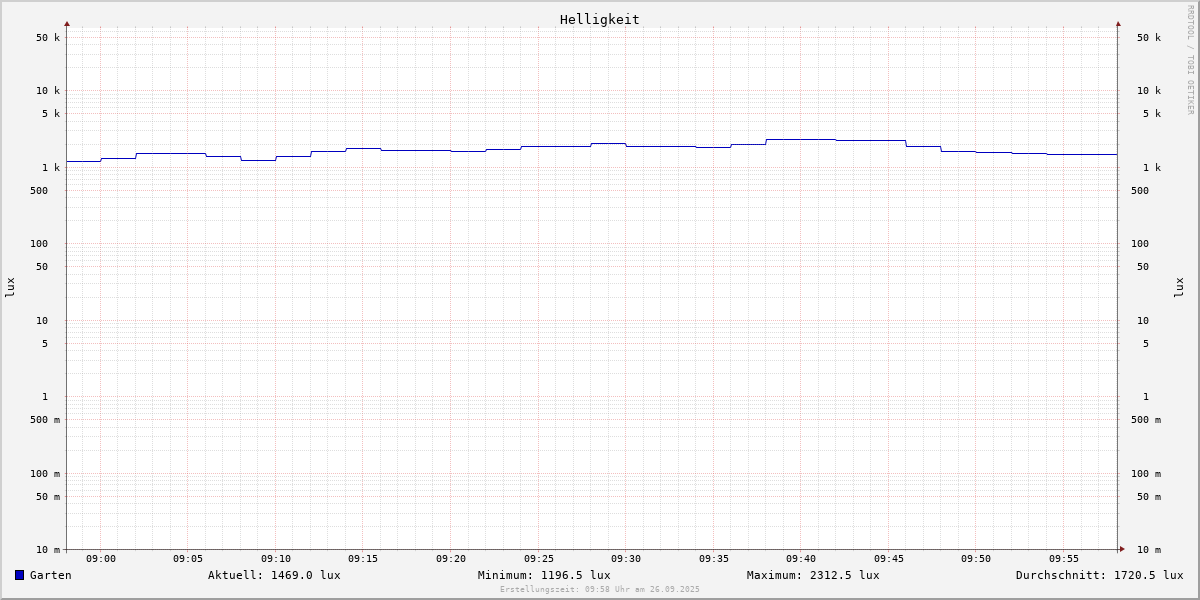
Task: Select the Helligkeit chart title
Action: [599, 19]
